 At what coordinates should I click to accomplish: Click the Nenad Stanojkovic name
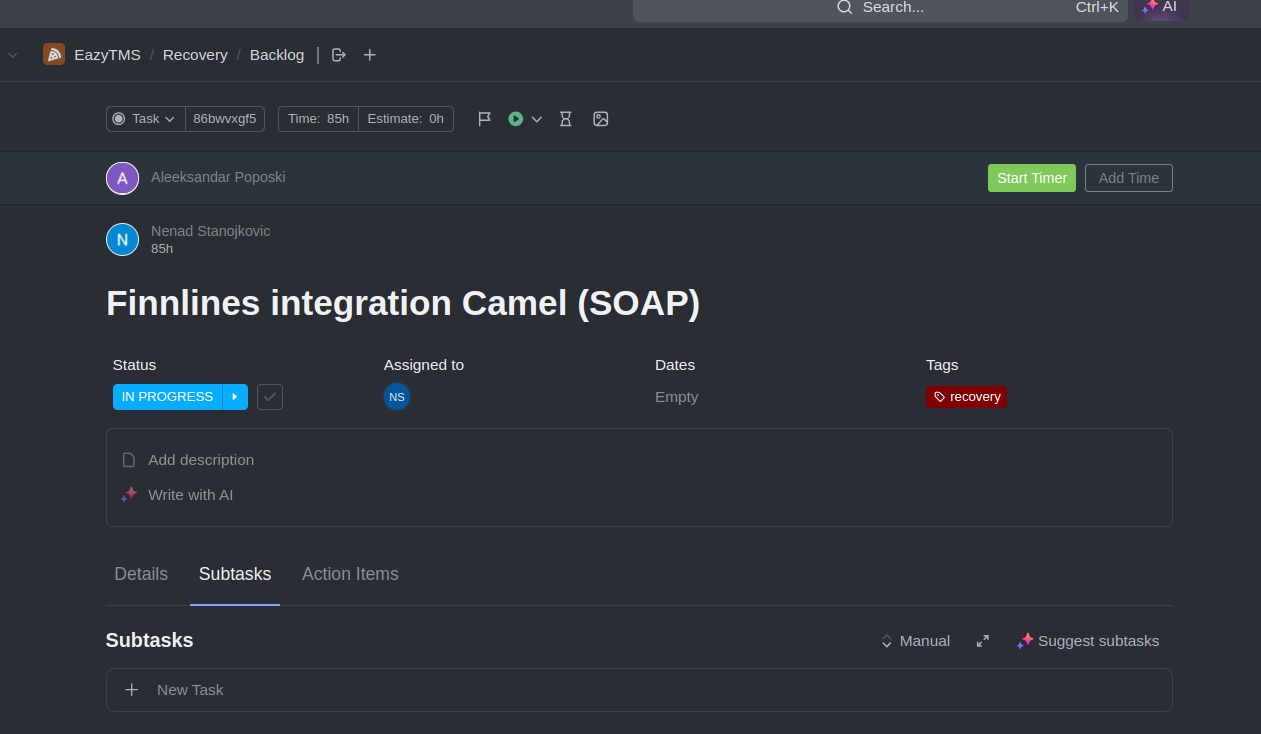[x=211, y=231]
